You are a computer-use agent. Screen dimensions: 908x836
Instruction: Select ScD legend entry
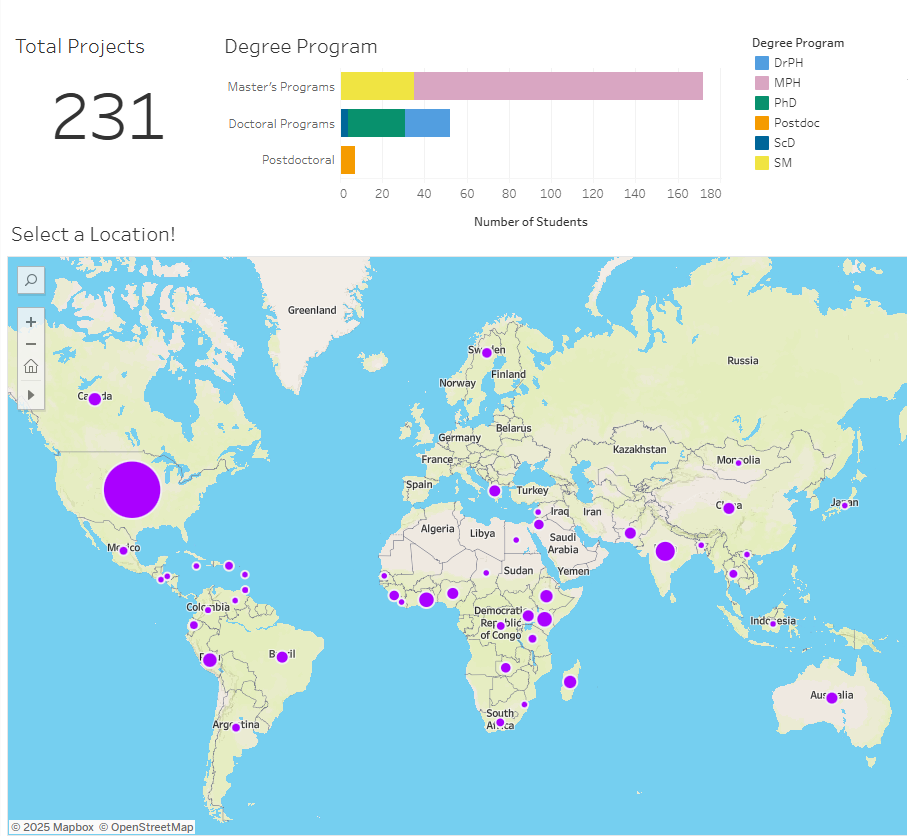click(784, 143)
